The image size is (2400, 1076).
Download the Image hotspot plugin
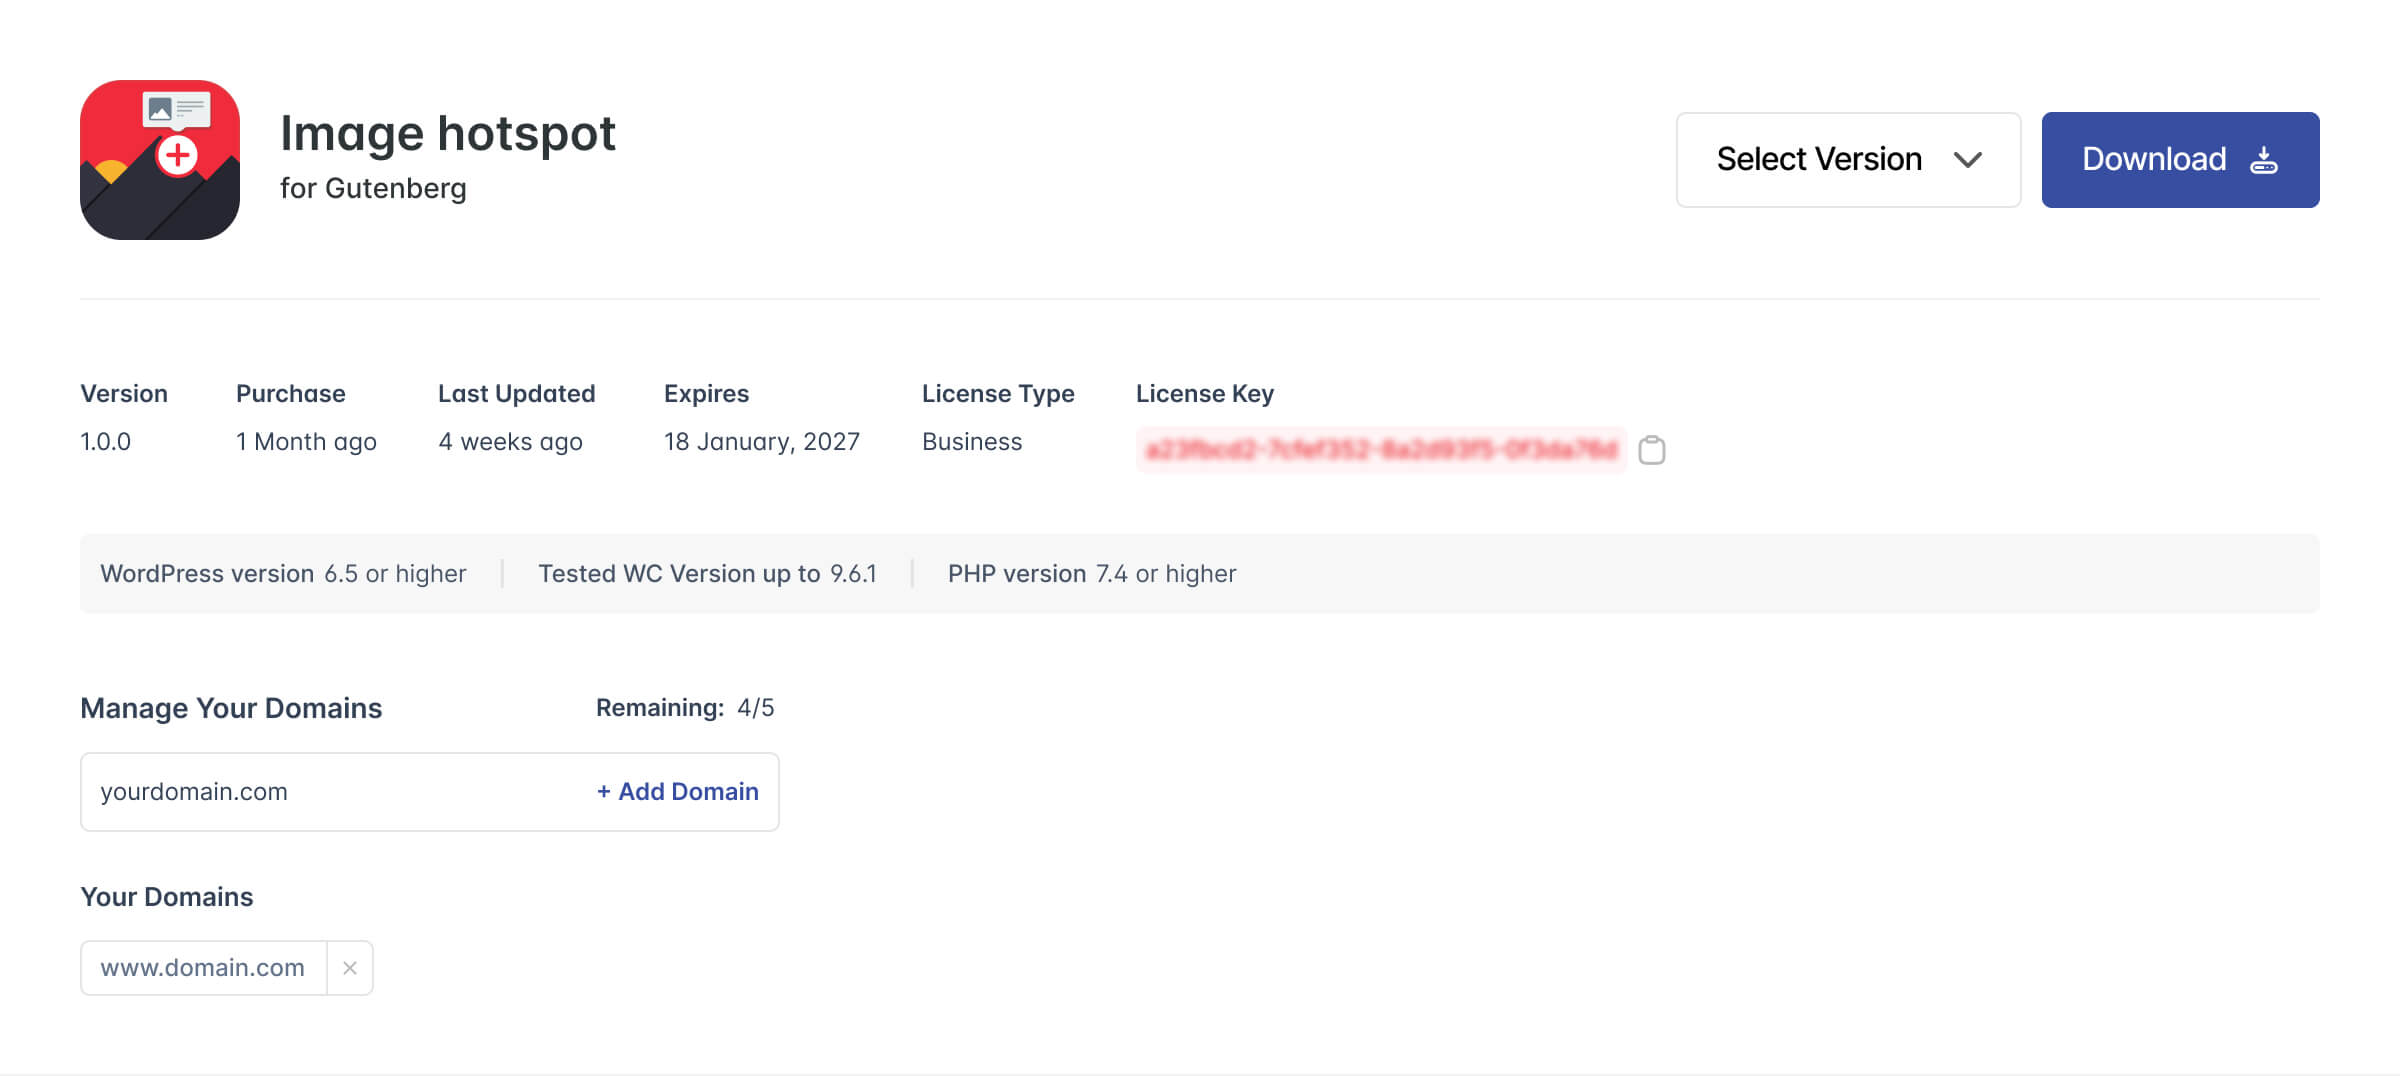coord(2180,159)
